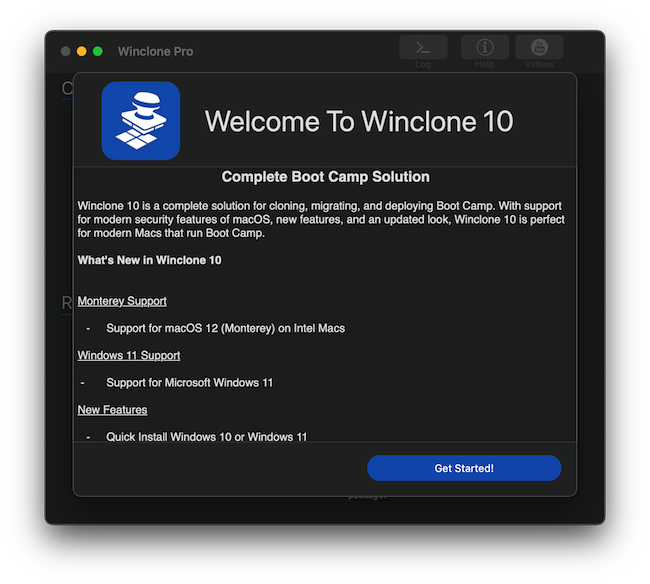
Task: Minimize the window with yellow button
Action: click(x=82, y=51)
